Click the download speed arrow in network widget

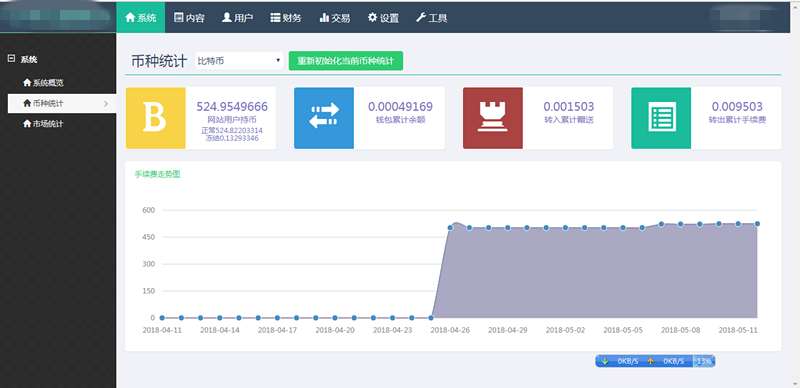605,361
